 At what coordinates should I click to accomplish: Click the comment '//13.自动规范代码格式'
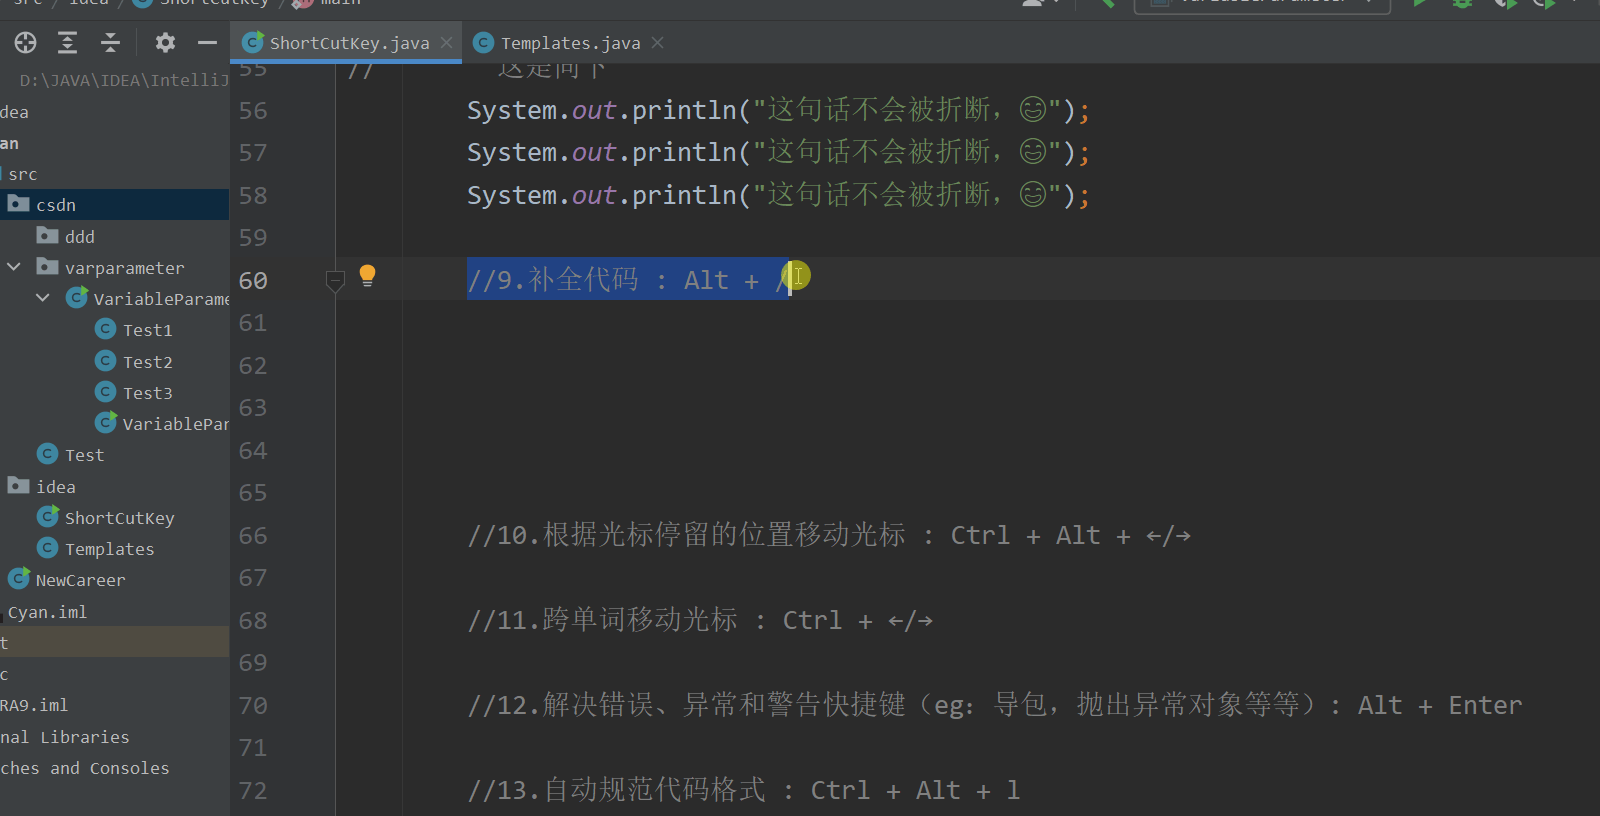(616, 790)
